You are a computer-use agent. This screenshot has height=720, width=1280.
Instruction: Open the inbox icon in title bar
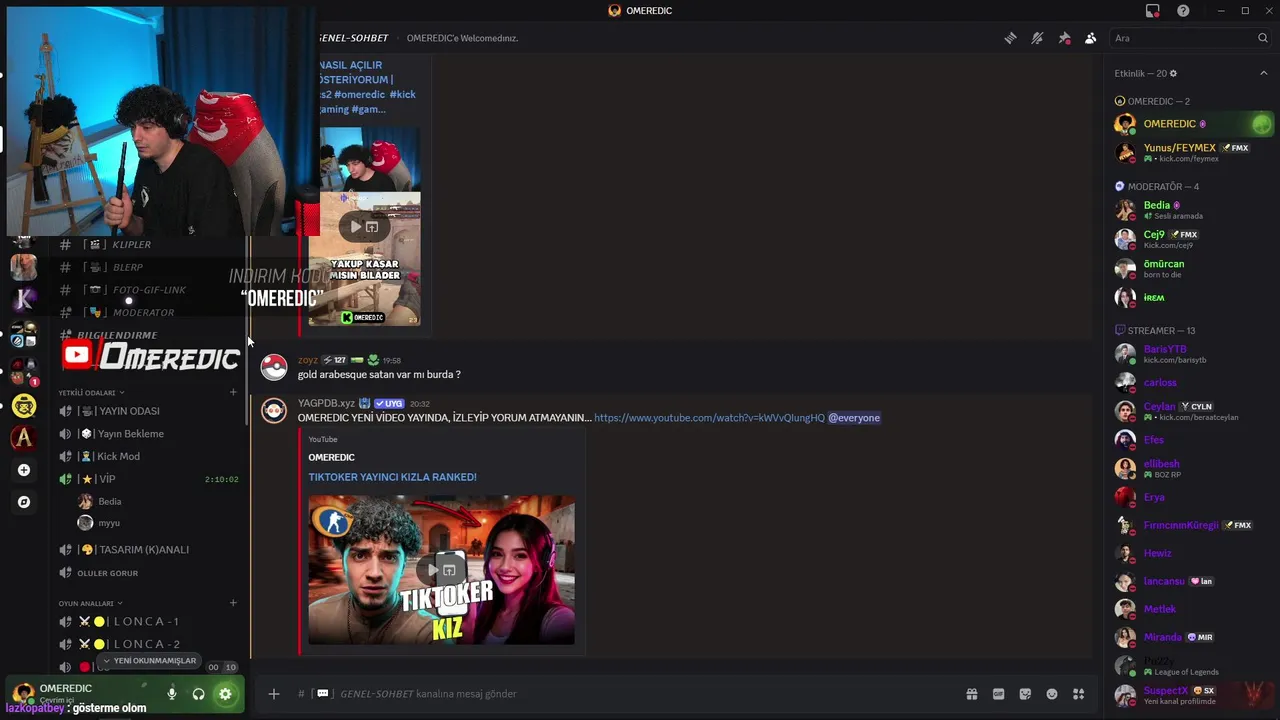click(1153, 11)
